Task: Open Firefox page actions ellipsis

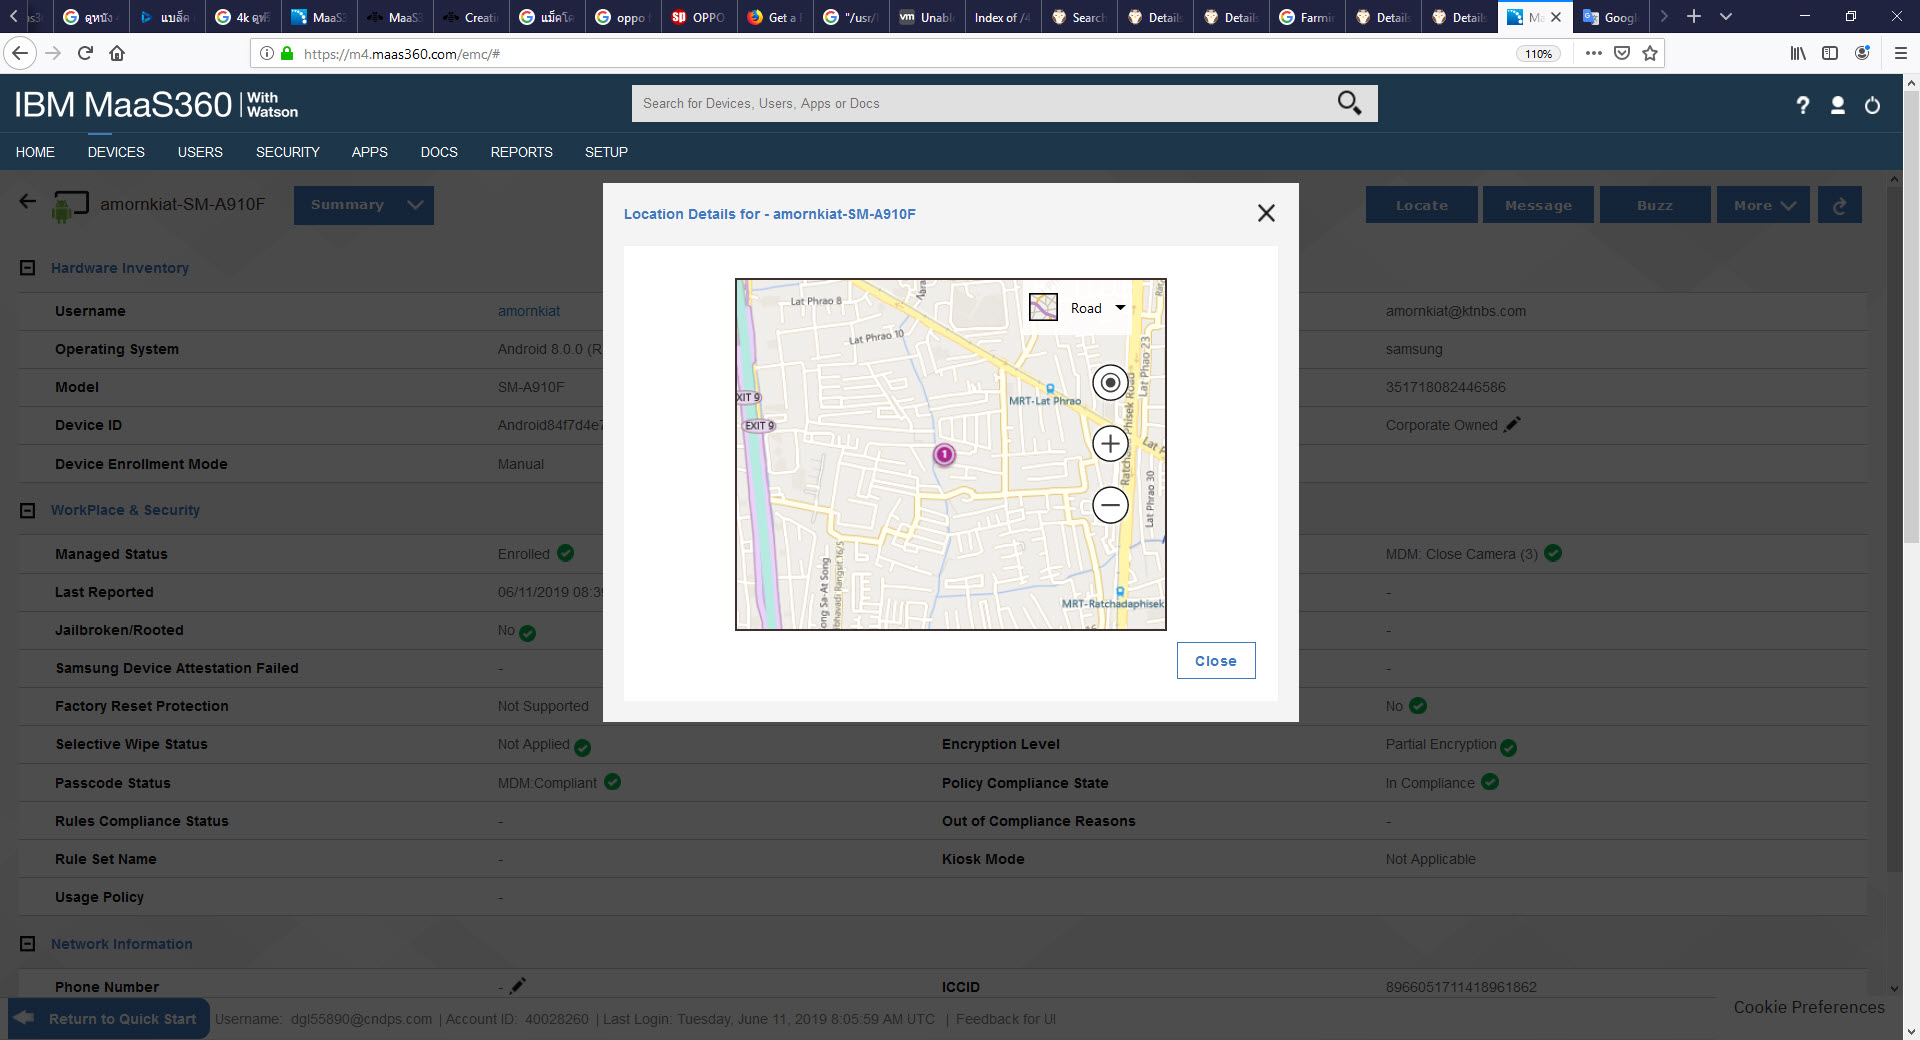Action: (x=1594, y=53)
